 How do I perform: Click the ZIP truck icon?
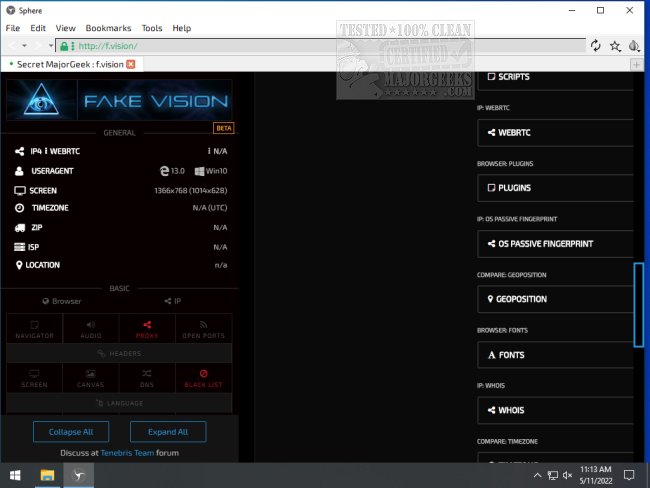20,228
